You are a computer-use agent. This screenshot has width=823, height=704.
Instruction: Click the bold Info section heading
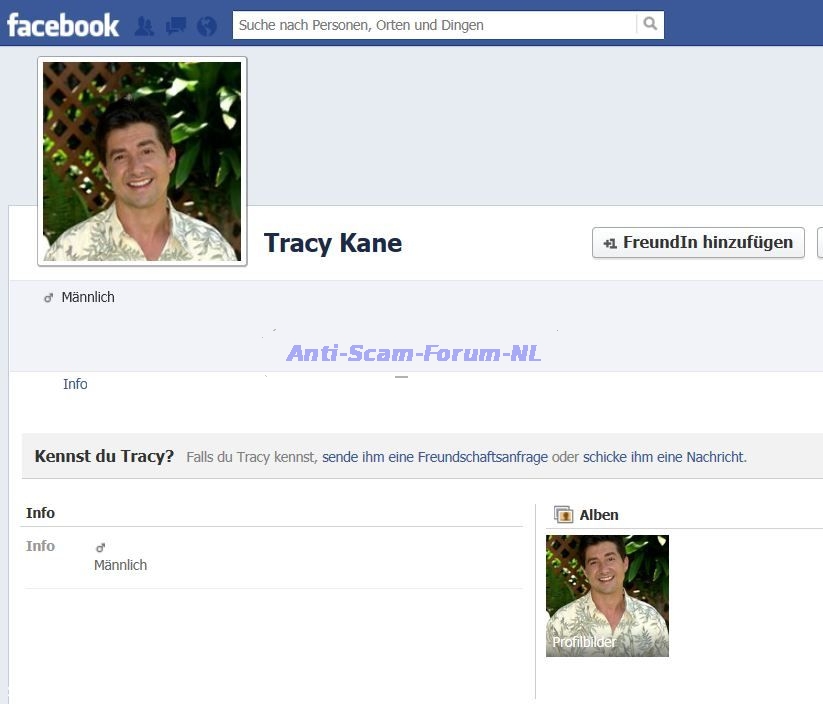40,513
